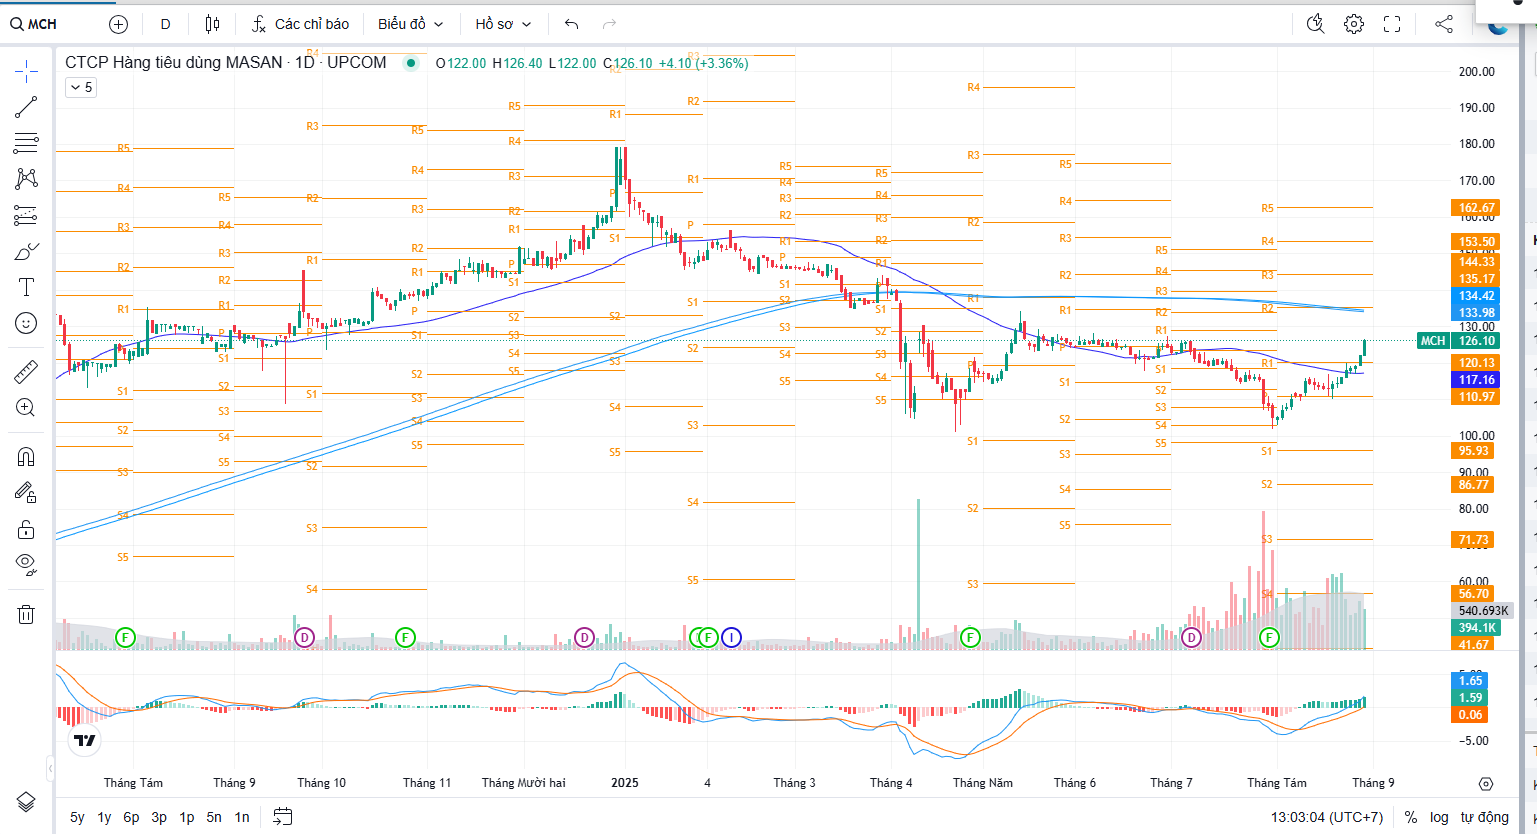This screenshot has width=1537, height=834.
Task: Click the market status dot beside UPCOM
Action: [x=410, y=63]
